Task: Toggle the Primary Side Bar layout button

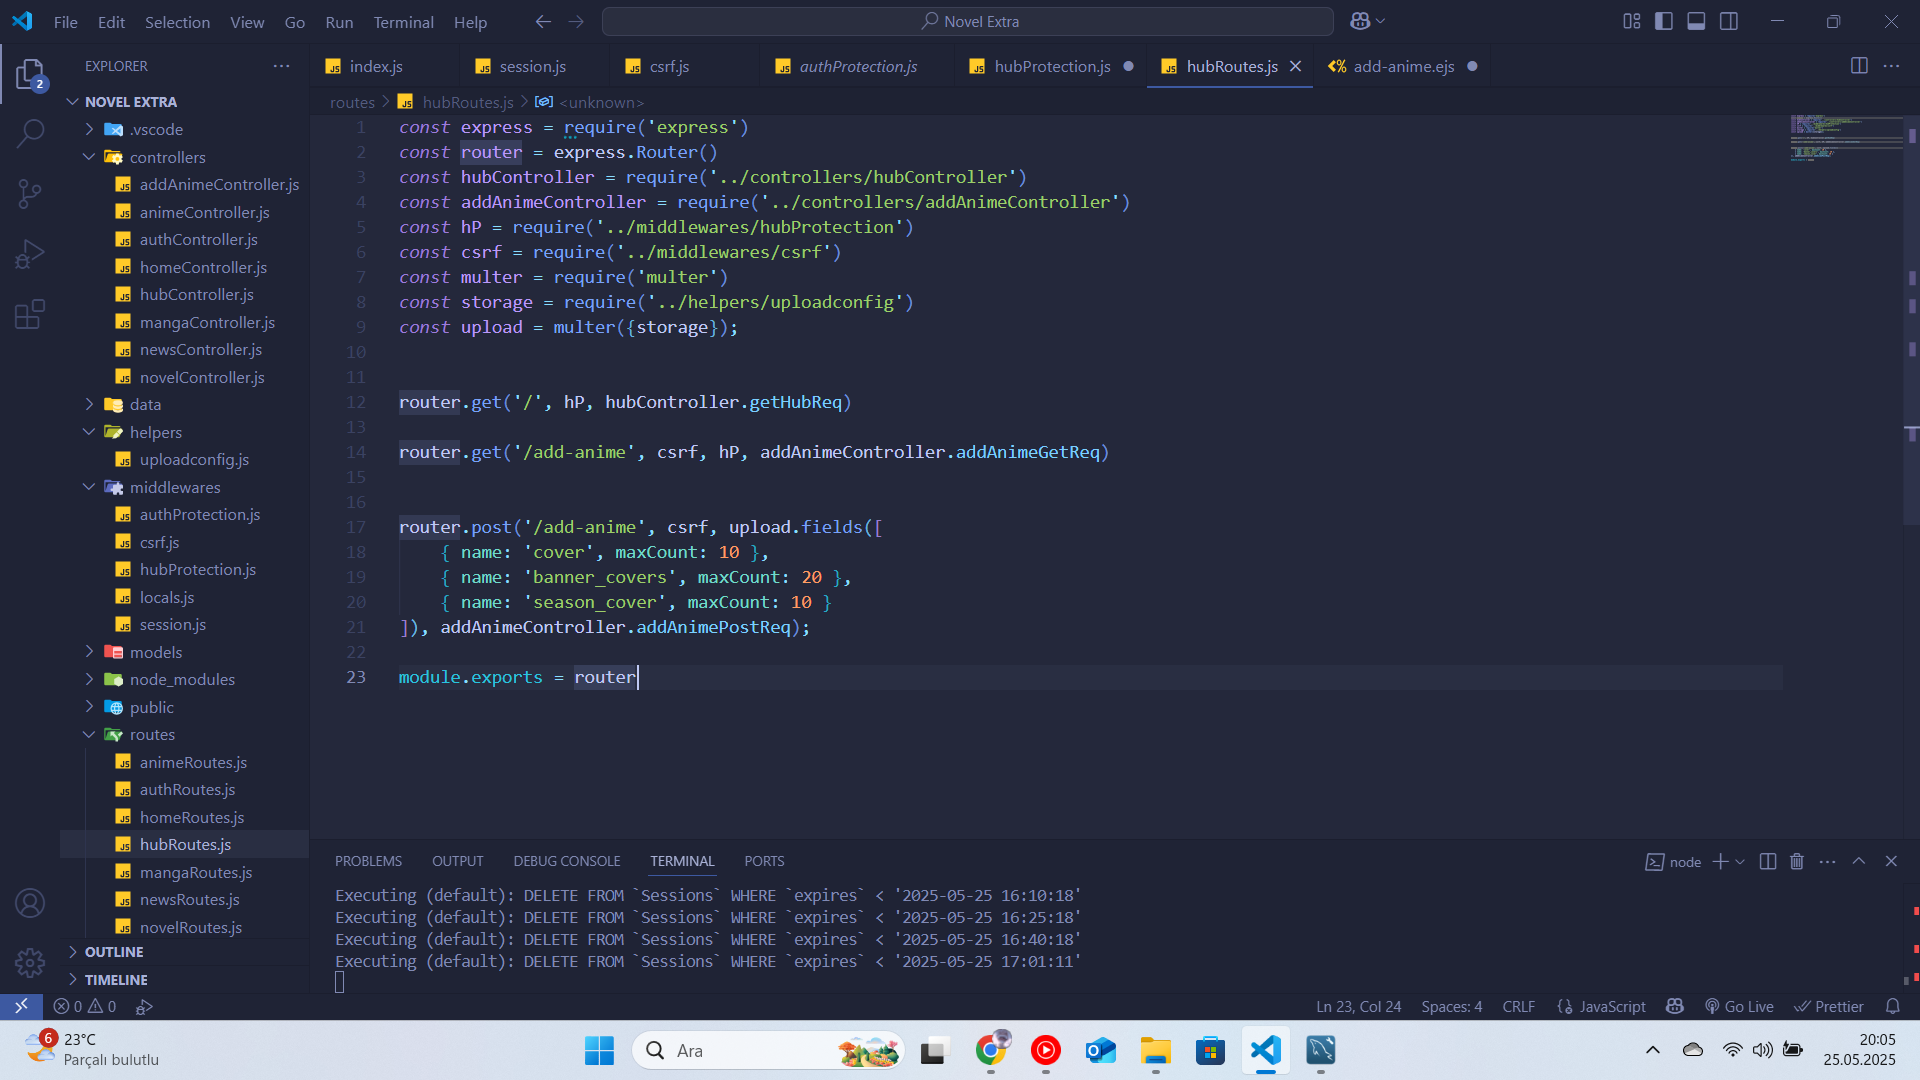Action: pyautogui.click(x=1664, y=21)
